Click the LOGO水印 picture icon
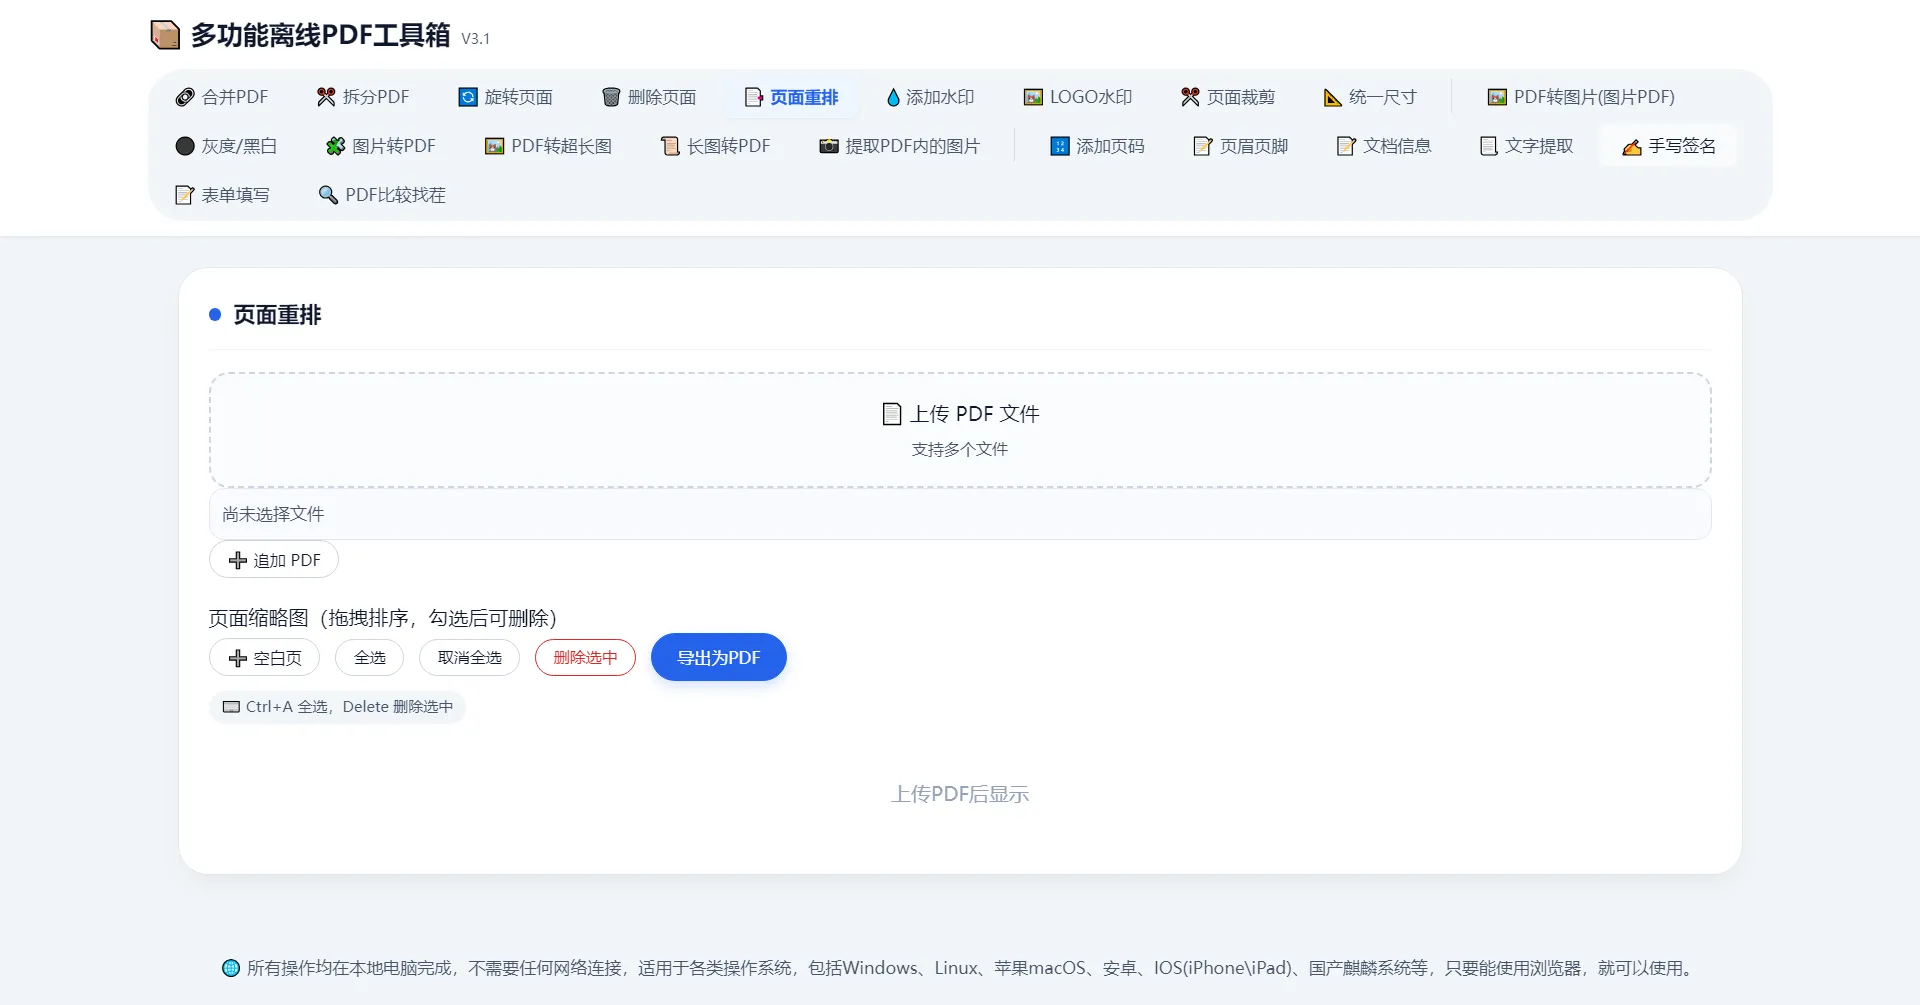Viewport: 1920px width, 1005px height. point(1033,97)
